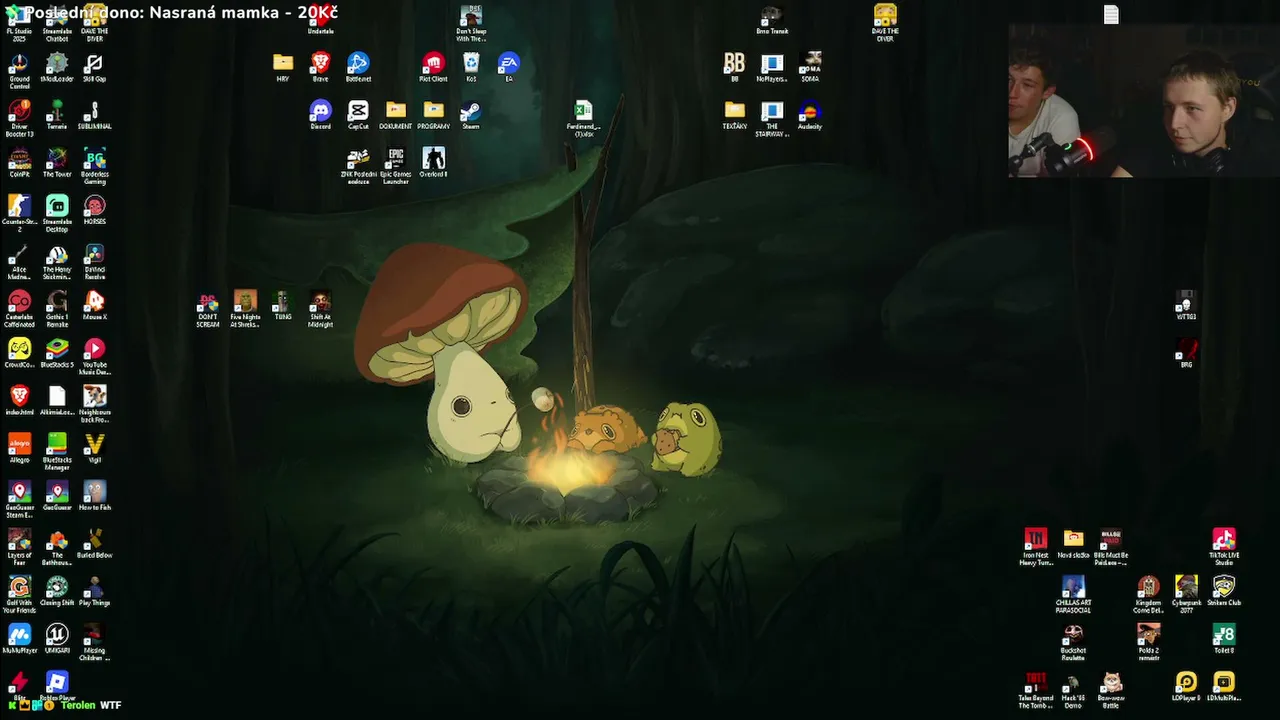Viewport: 1280px width, 720px height.
Task: Open the HRY folder
Action: (x=283, y=67)
